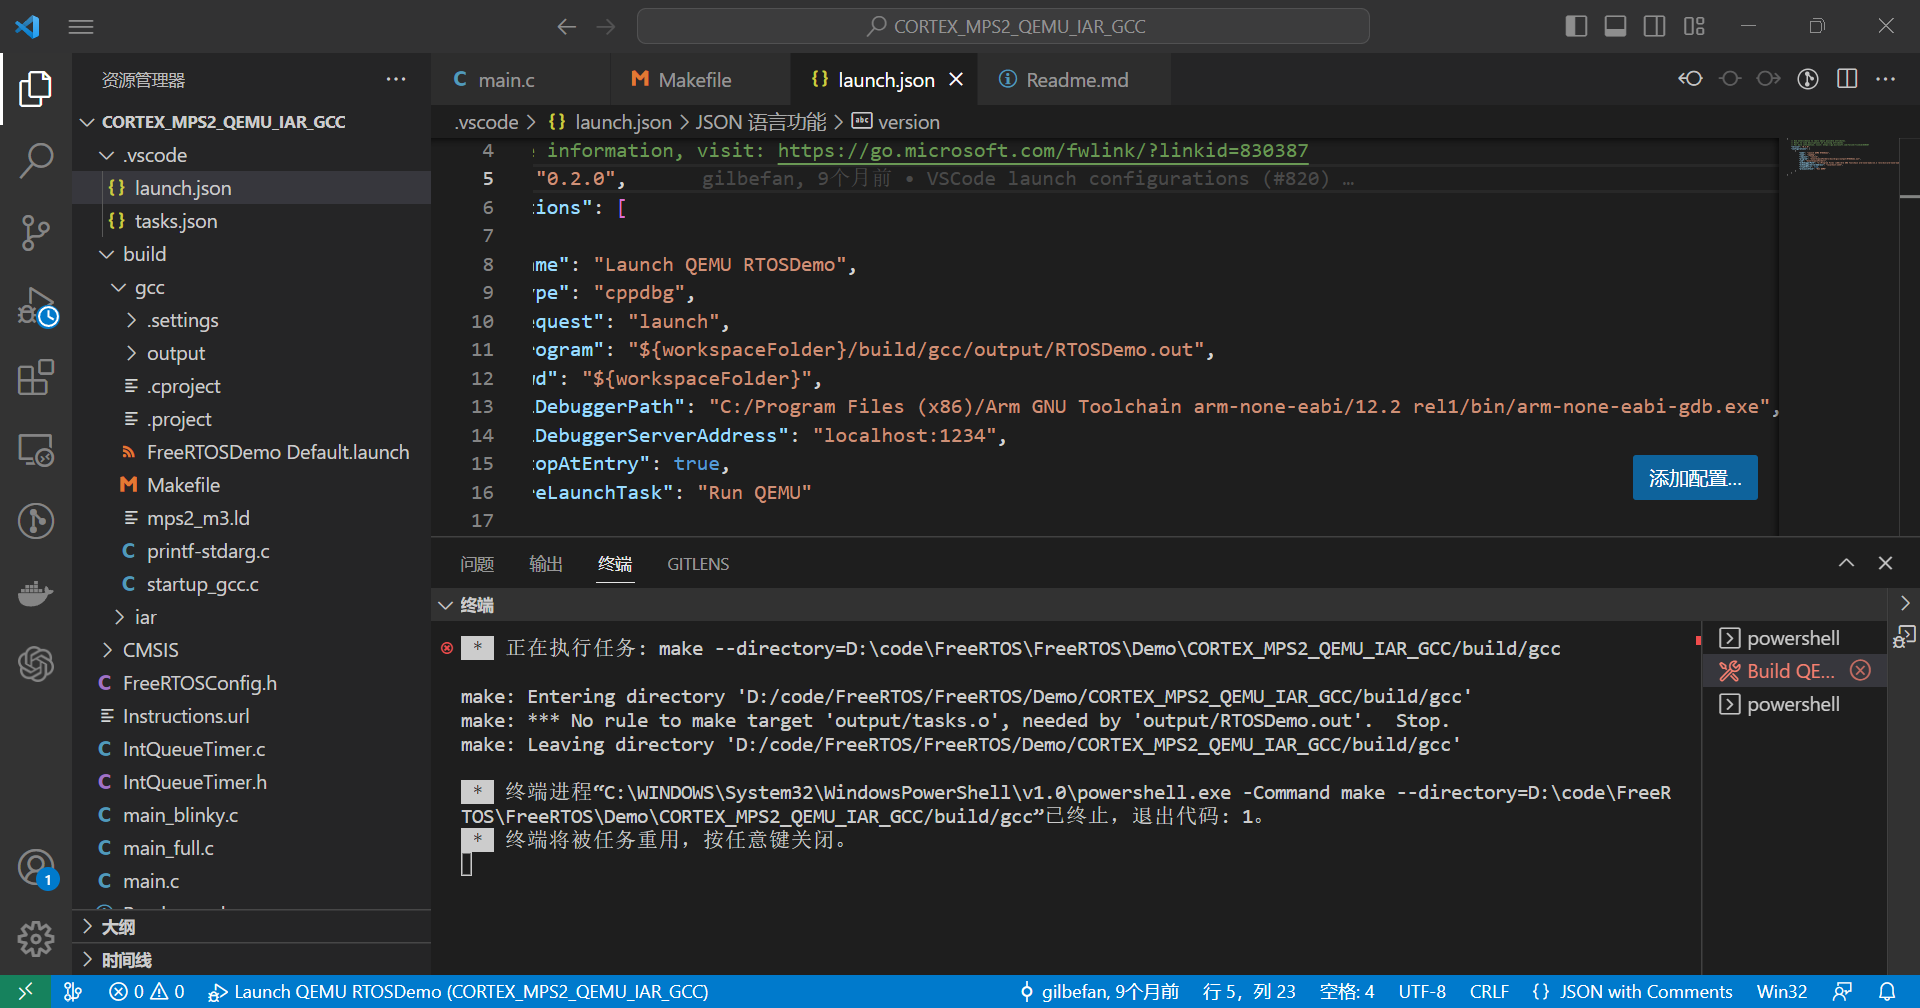The height and width of the screenshot is (1008, 1920).
Task: Kill the Build QEMU terminal task
Action: (x=1860, y=671)
